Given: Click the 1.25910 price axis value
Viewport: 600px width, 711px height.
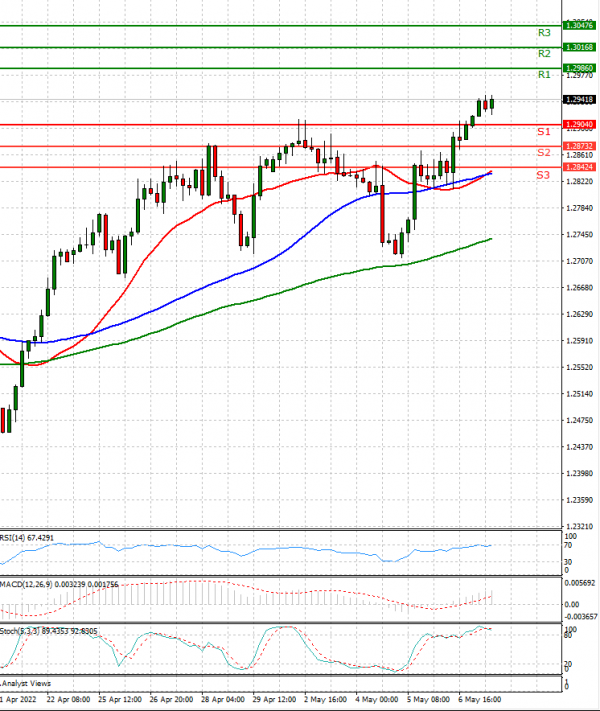Looking at the screenshot, I should [580, 341].
